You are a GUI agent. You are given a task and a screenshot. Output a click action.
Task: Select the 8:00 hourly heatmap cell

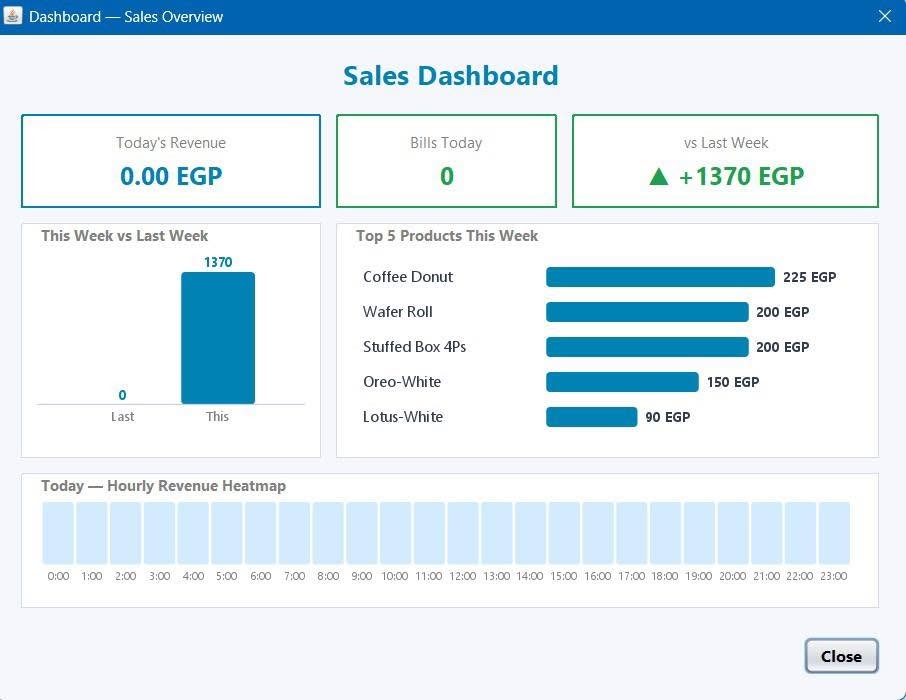328,533
